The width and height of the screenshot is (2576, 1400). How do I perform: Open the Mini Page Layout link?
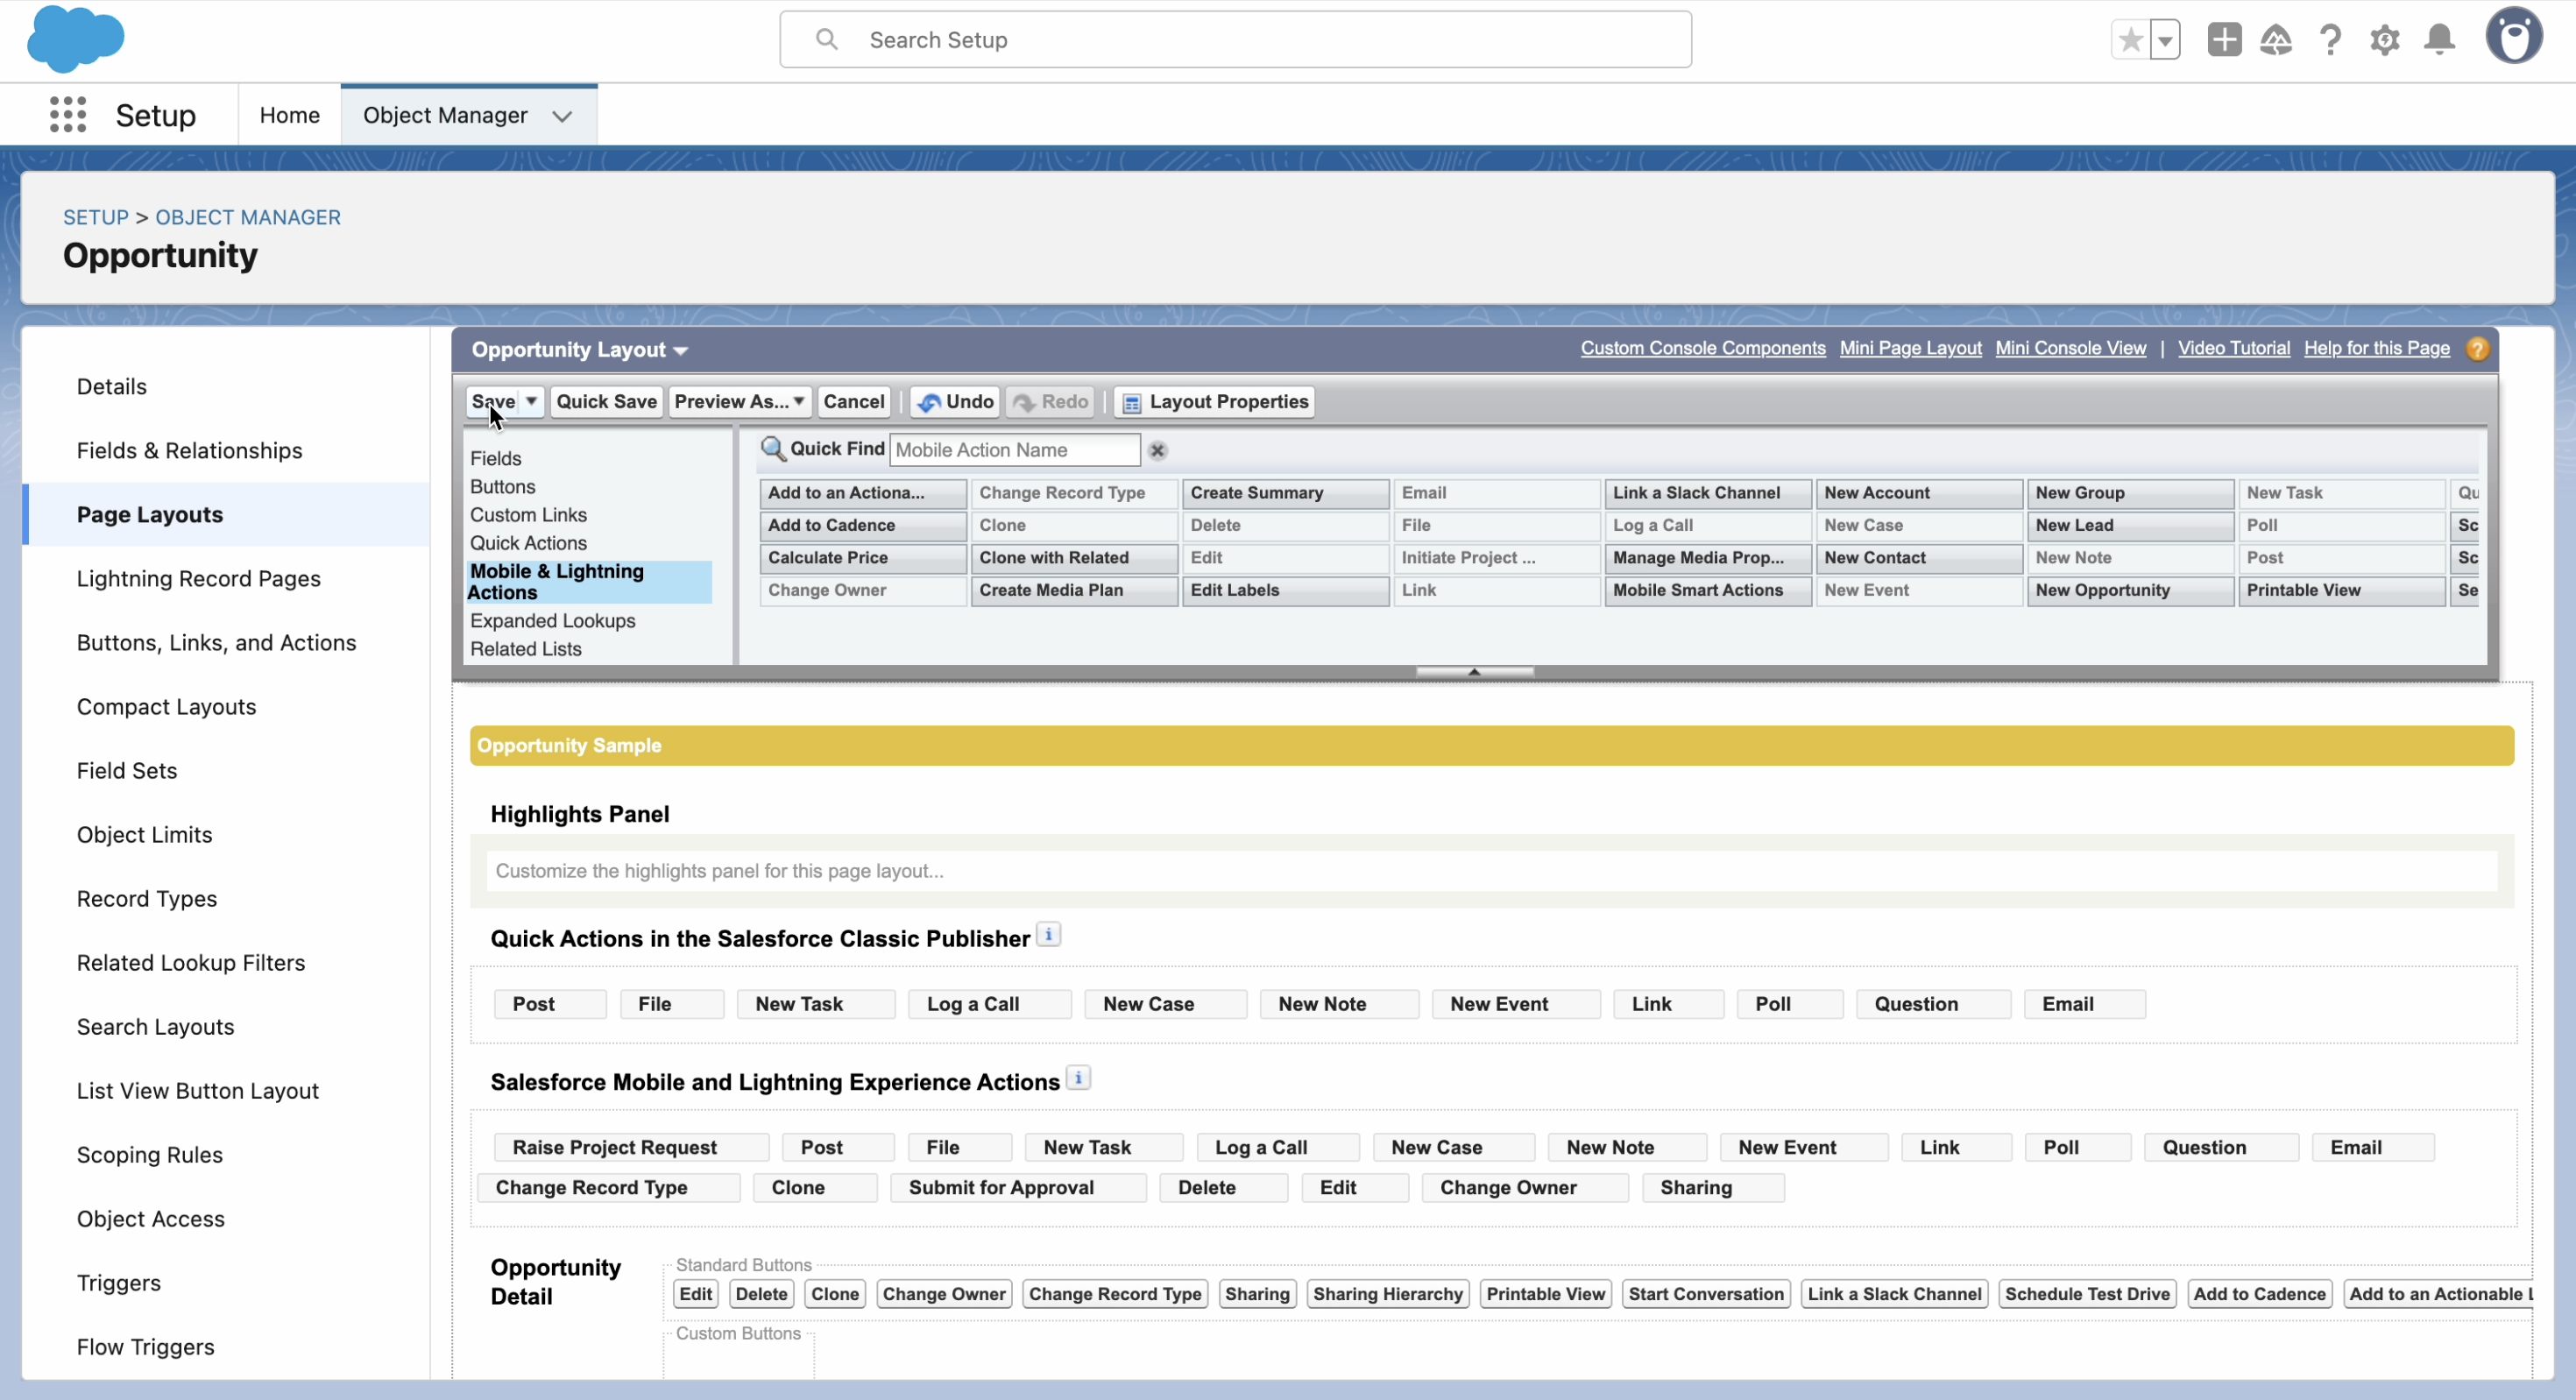coord(1910,348)
